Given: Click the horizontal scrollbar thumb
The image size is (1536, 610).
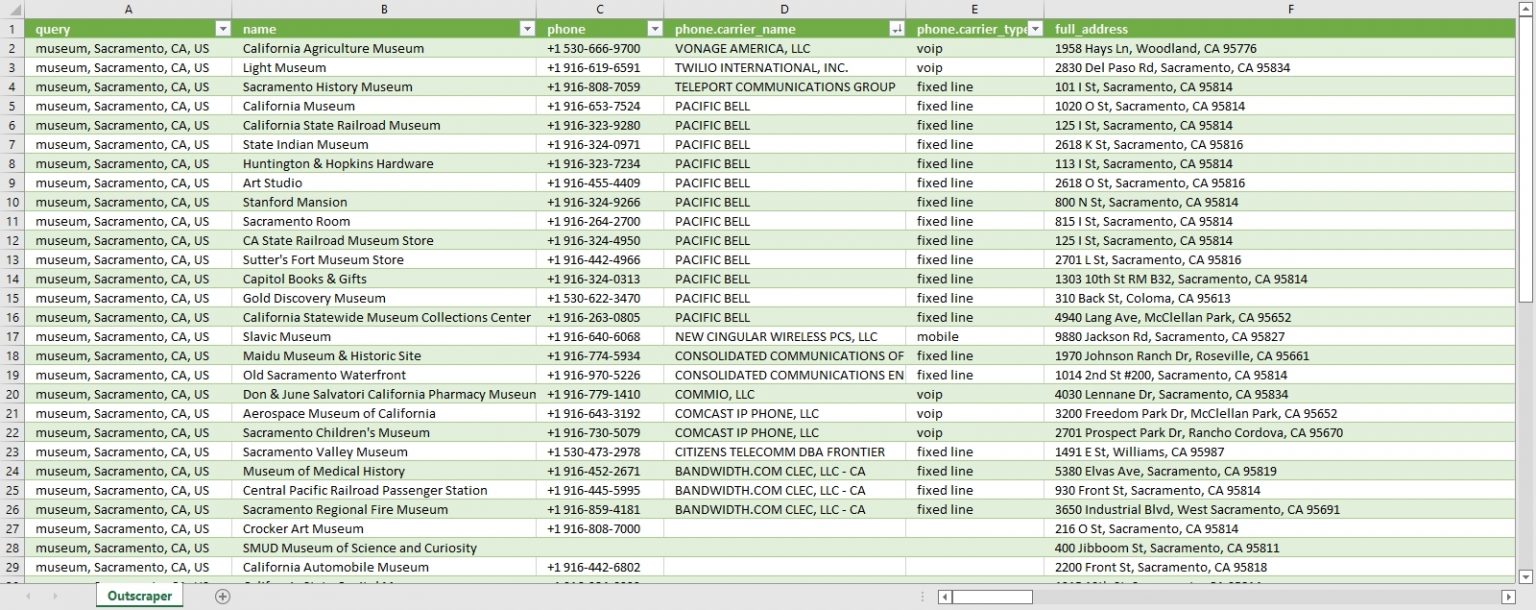Looking at the screenshot, I should [x=991, y=597].
